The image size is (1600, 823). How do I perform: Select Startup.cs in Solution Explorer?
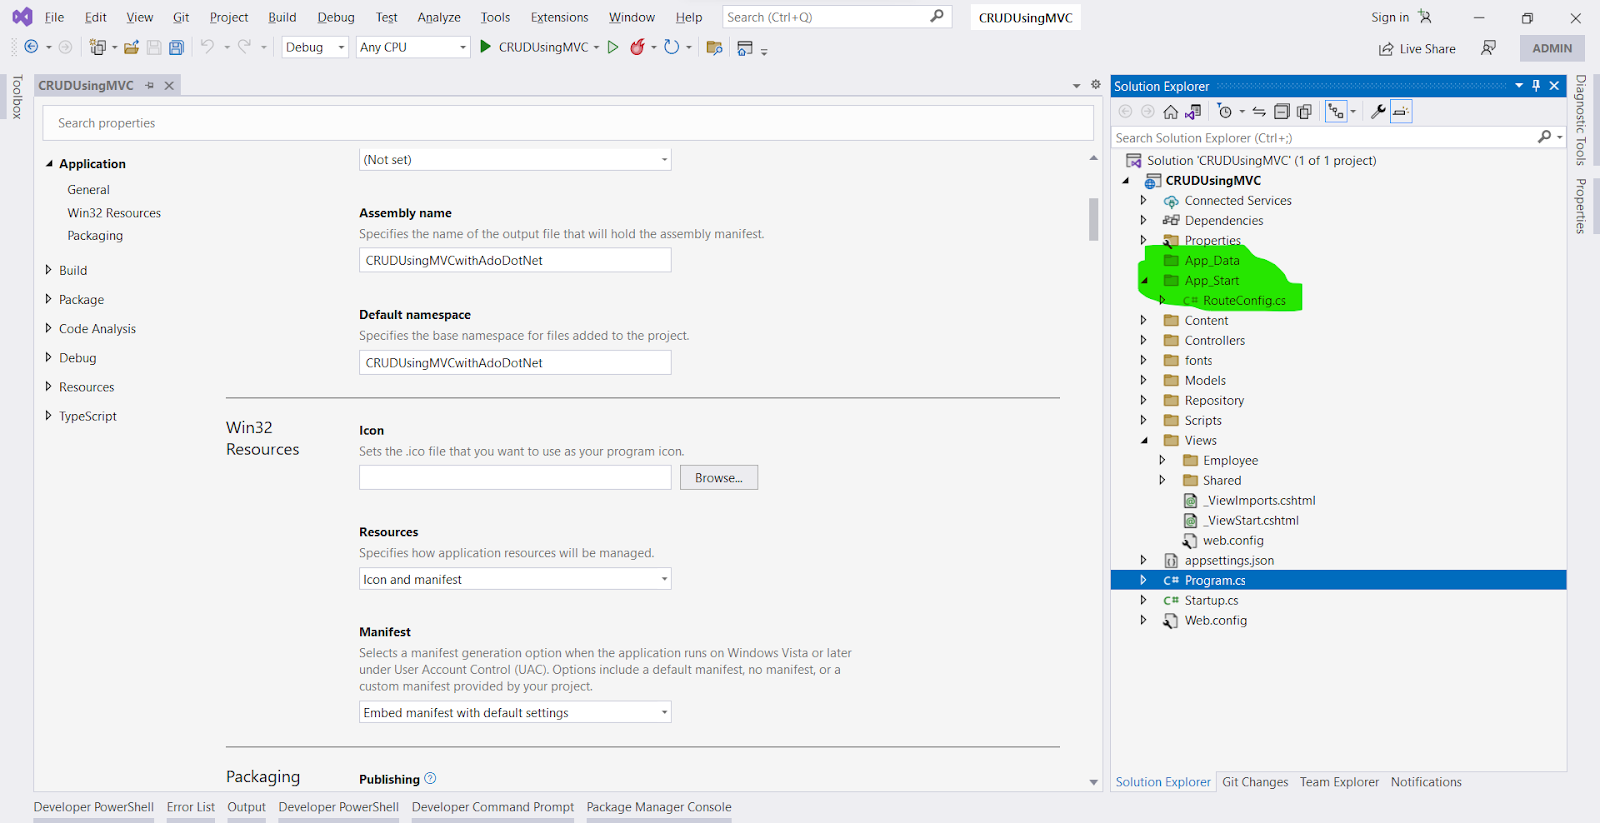point(1211,600)
